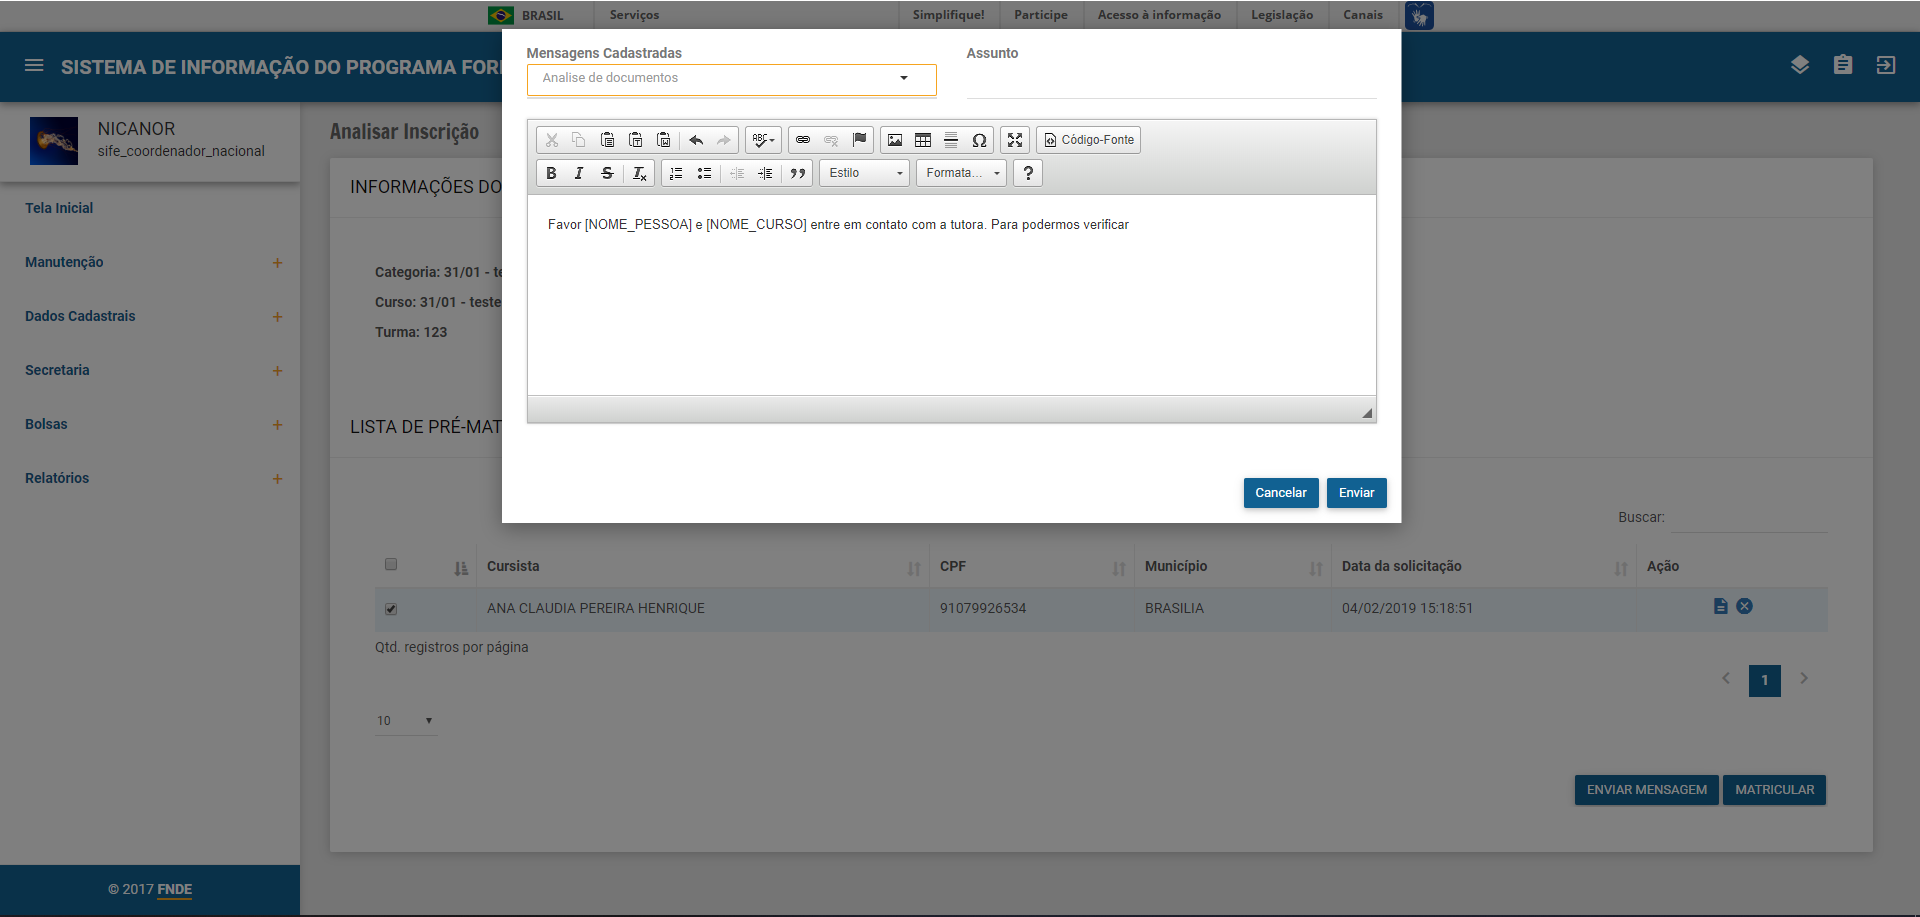Viewport: 1920px width, 917px height.
Task: View document for Ana Claudia row
Action: pyautogui.click(x=1721, y=606)
